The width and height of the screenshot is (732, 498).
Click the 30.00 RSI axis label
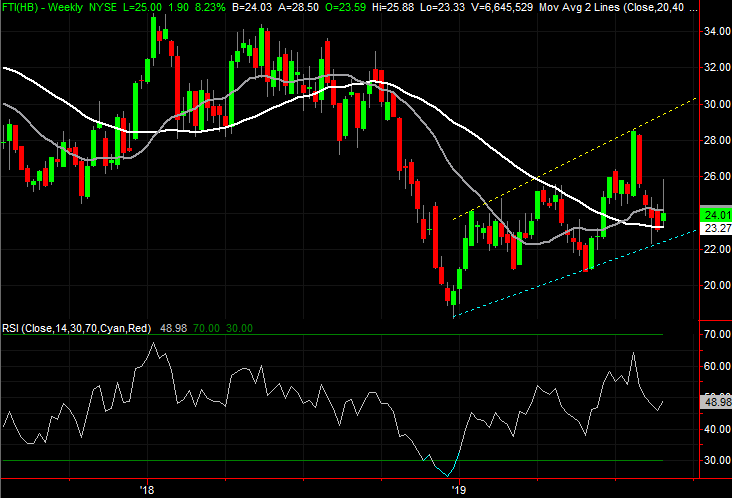coord(717,460)
